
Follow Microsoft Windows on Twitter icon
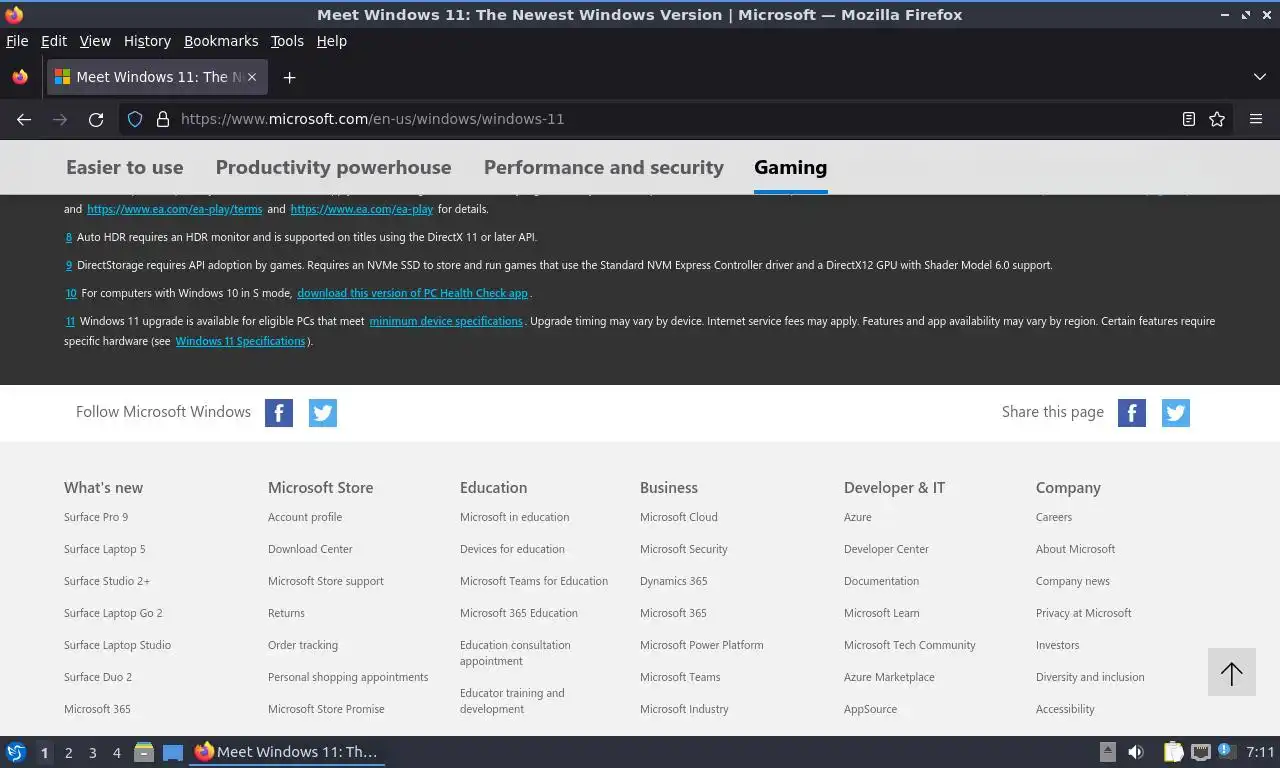click(x=323, y=413)
